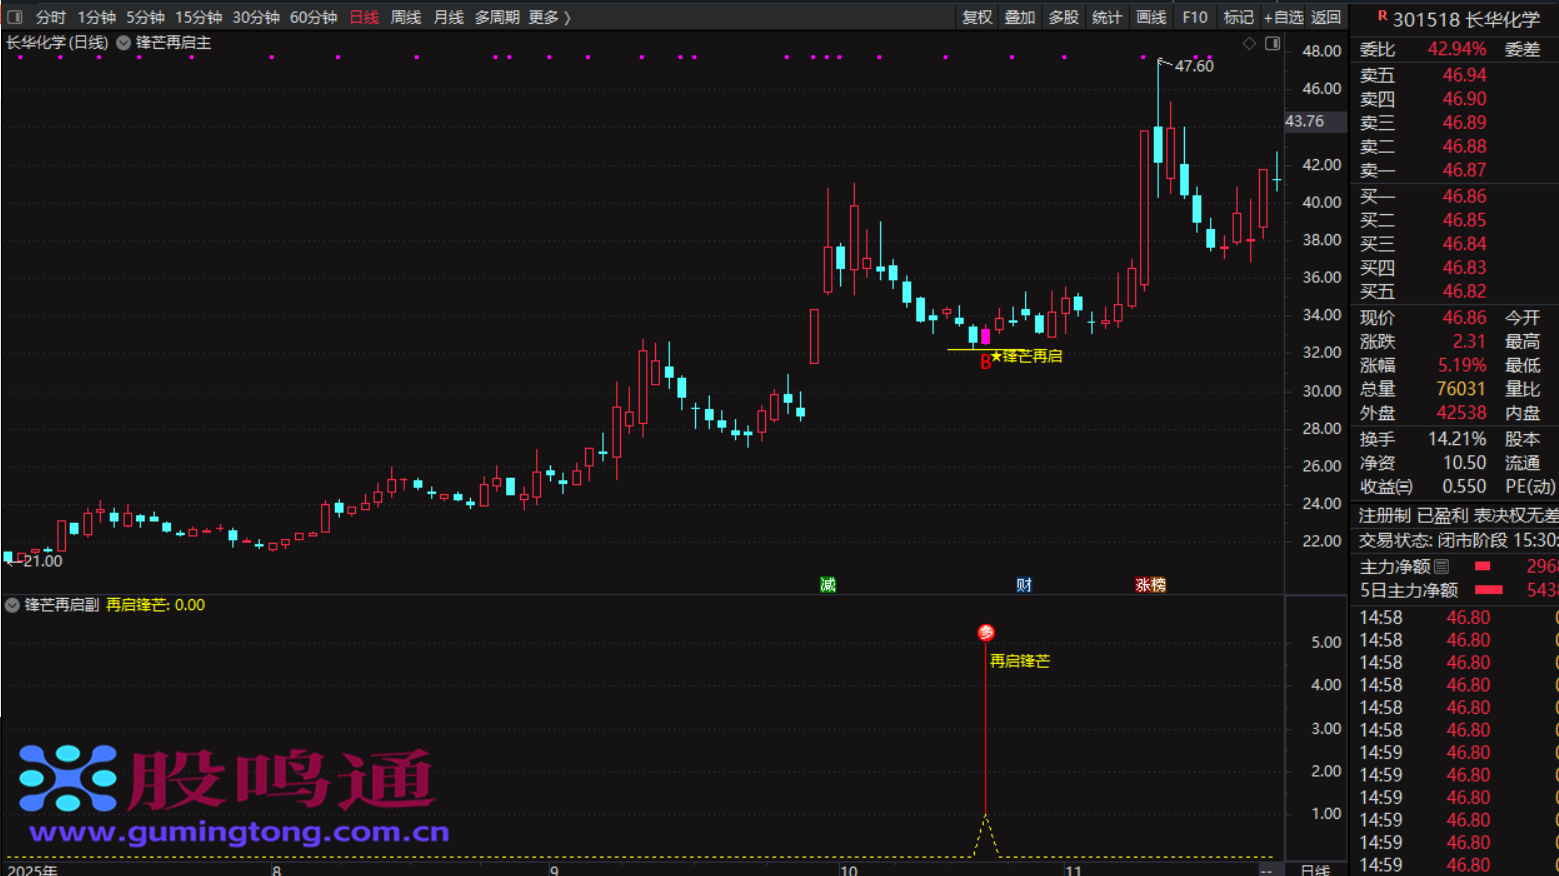1559x876 pixels.
Task: Click the 日线 label at the bottom-right axis
Action: click(1314, 869)
